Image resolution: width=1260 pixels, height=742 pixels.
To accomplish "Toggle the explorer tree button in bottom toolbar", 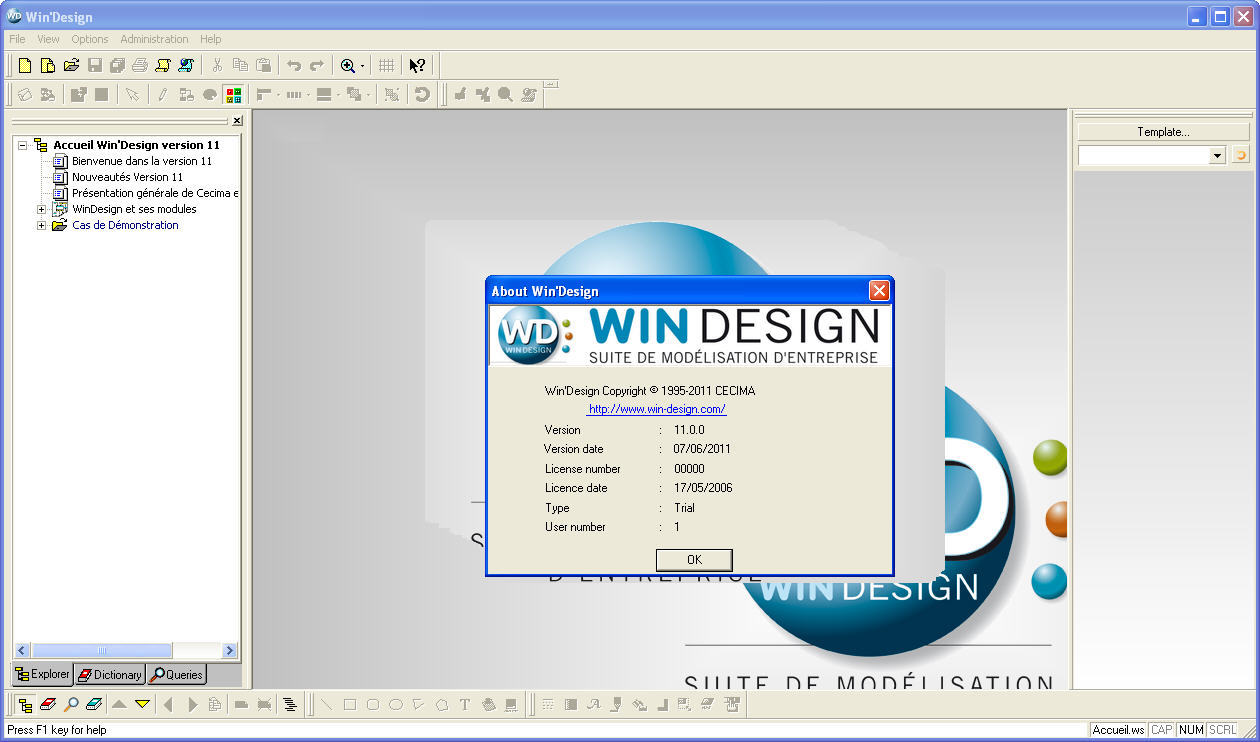I will 25,705.
